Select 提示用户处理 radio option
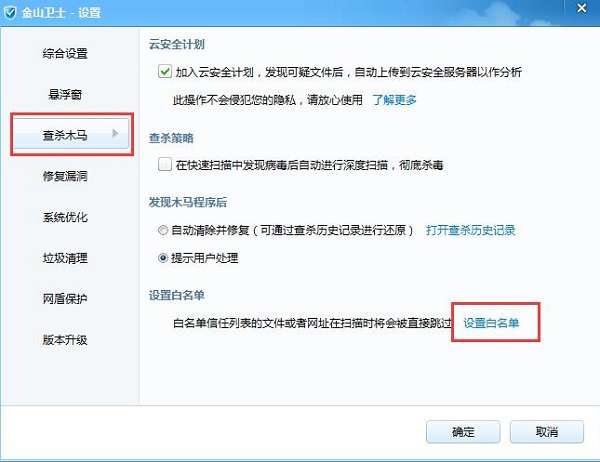Screen dimensions: 600x462 click(x=163, y=258)
